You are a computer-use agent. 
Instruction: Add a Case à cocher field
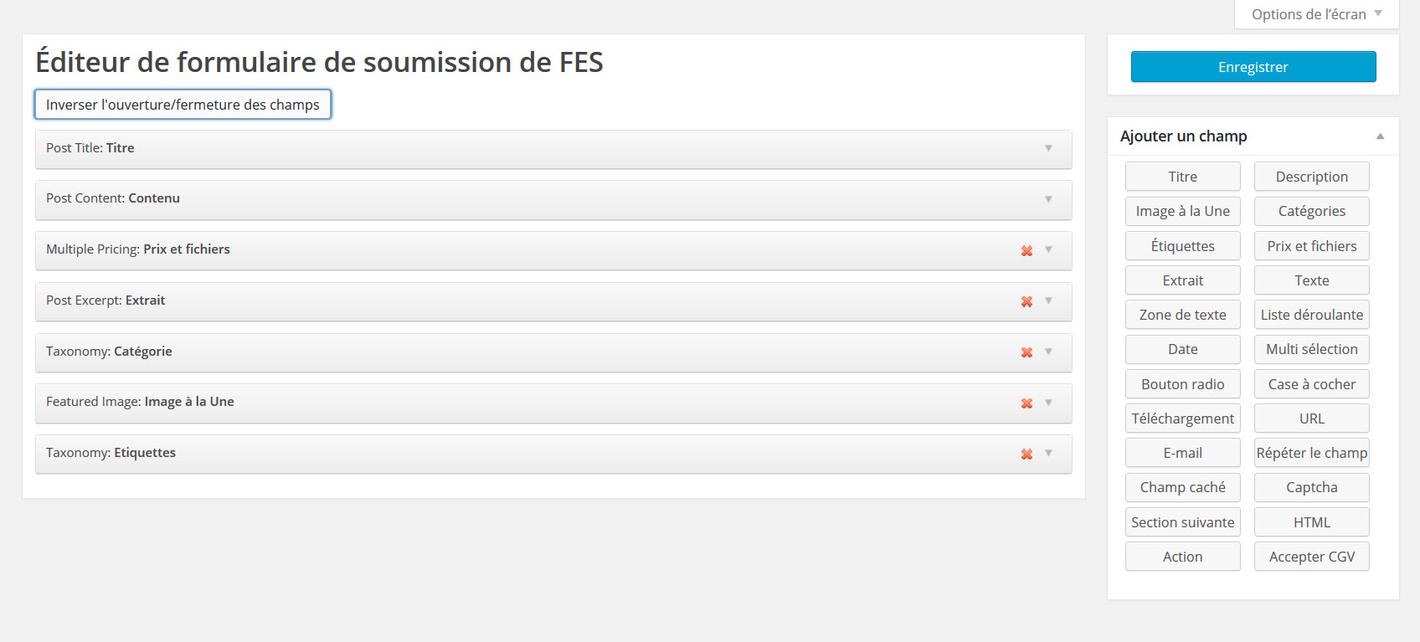(x=1311, y=384)
